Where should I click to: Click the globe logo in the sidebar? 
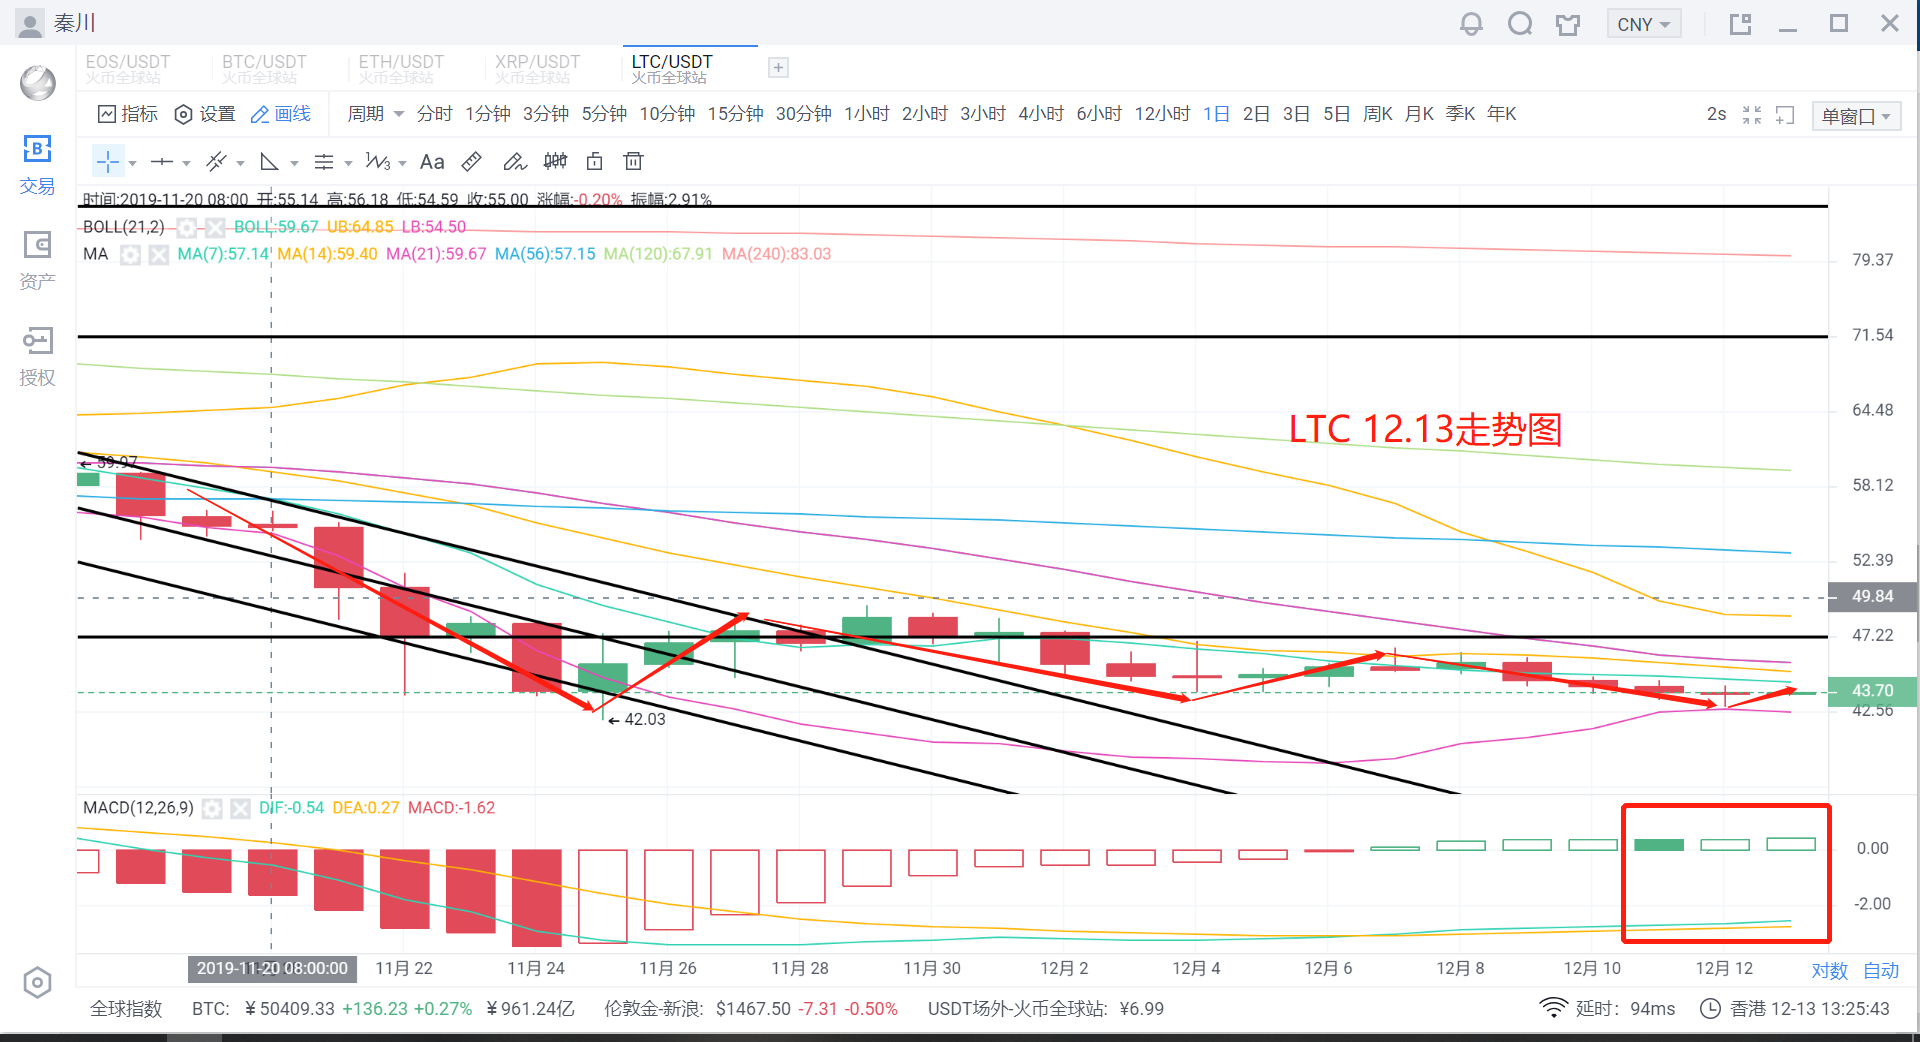point(38,83)
